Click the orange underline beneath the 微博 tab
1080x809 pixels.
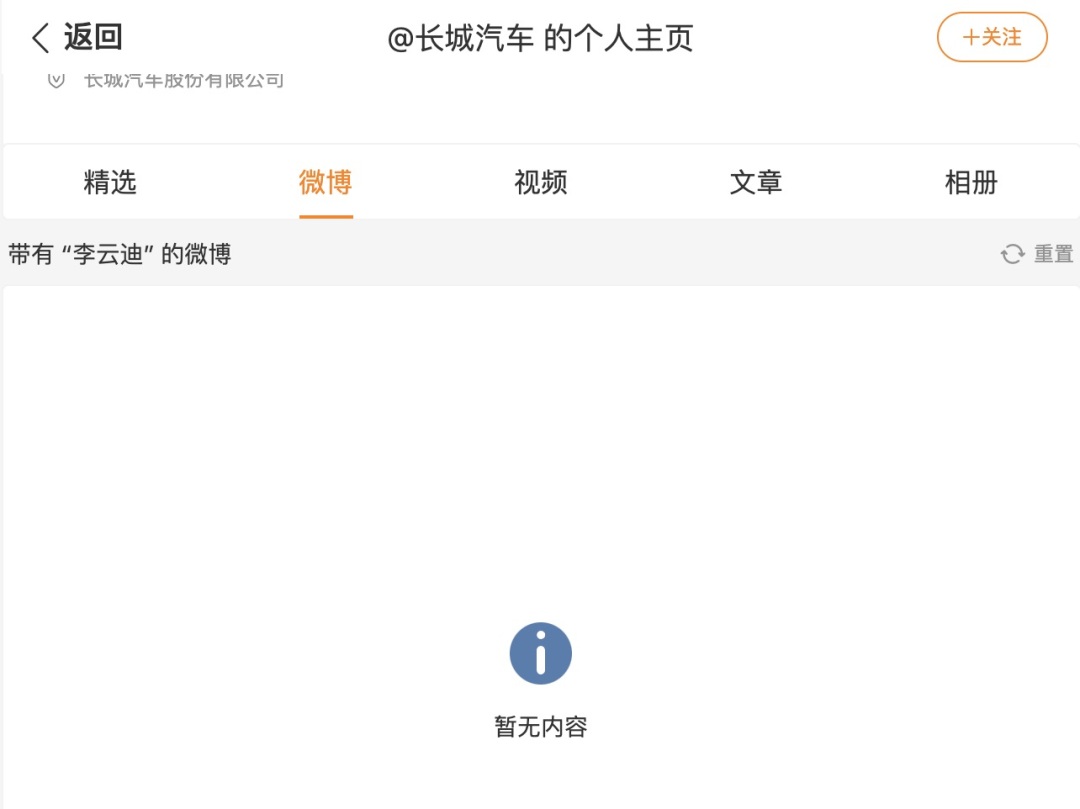pyautogui.click(x=326, y=216)
